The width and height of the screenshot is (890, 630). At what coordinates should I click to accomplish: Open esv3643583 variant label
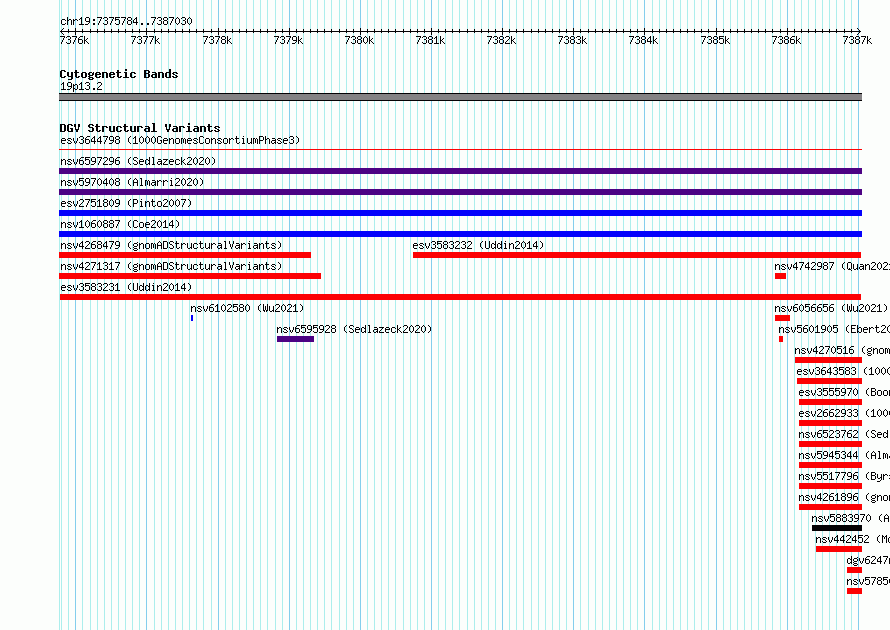pos(843,371)
